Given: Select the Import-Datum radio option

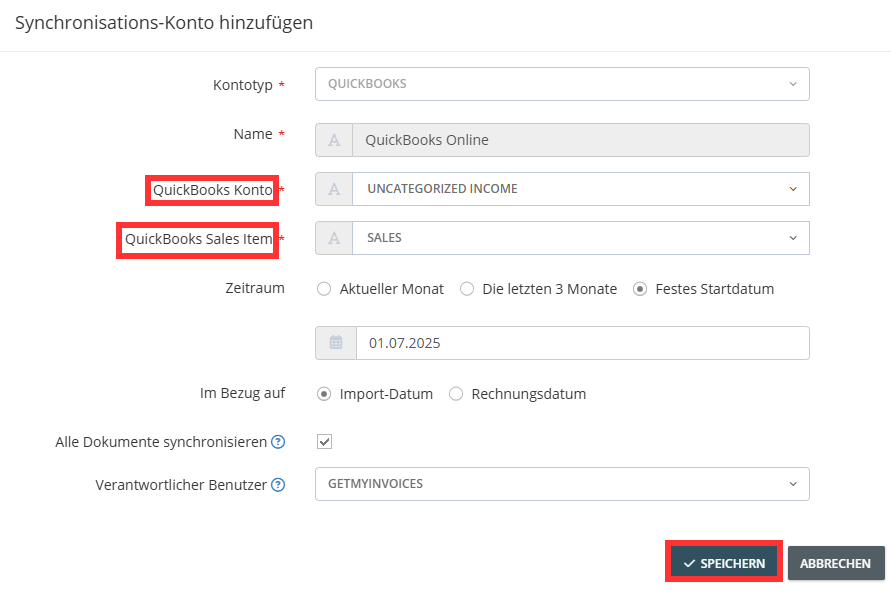Looking at the screenshot, I should 324,394.
